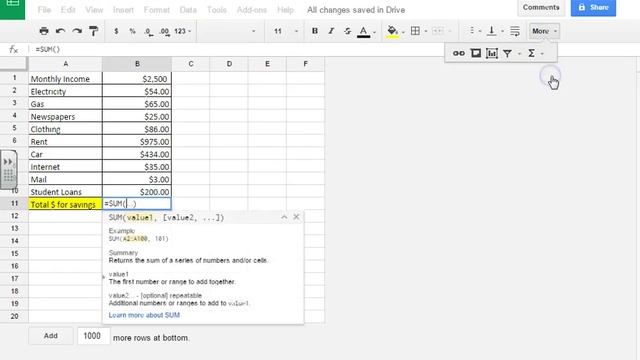Select column A header
The width and height of the screenshot is (640, 360).
pyautogui.click(x=65, y=64)
